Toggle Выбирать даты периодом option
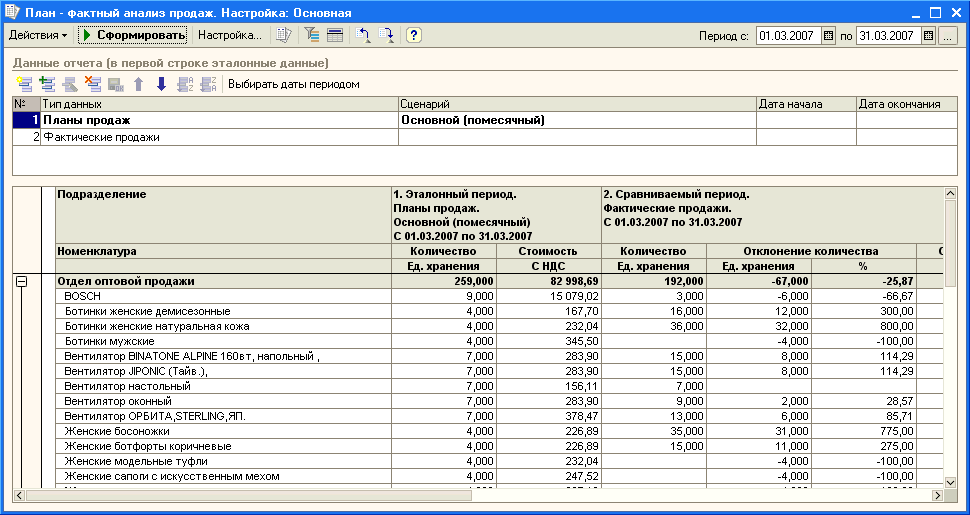Image resolution: width=970 pixels, height=515 pixels. pos(294,84)
